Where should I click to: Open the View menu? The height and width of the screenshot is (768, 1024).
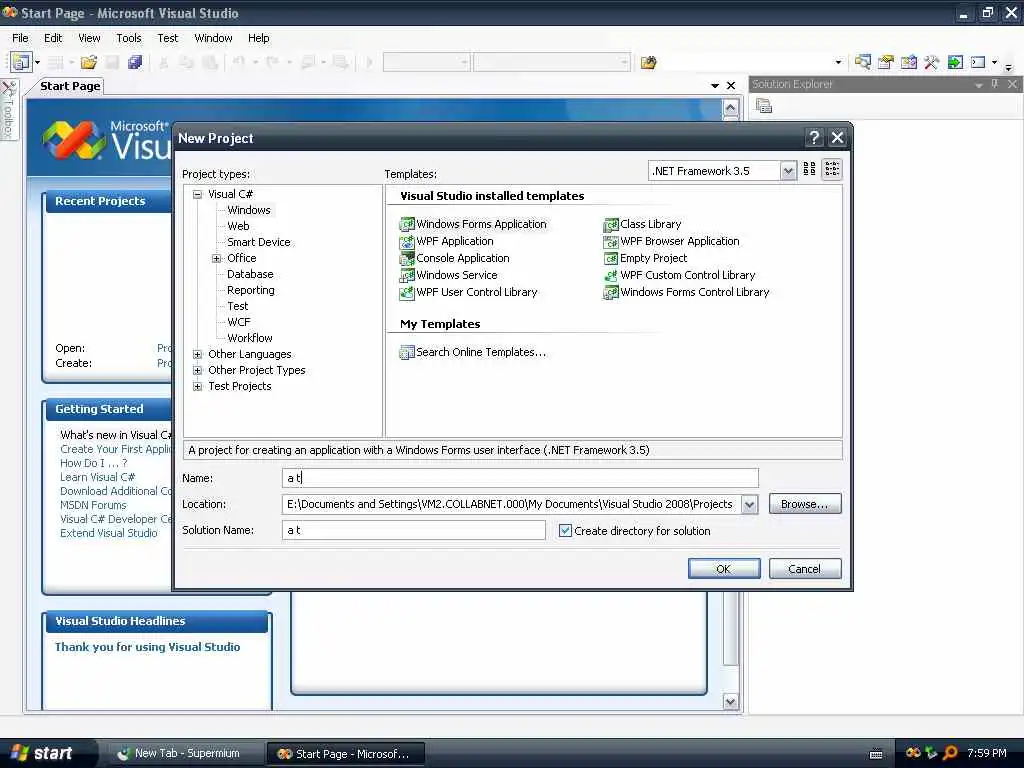pyautogui.click(x=89, y=38)
